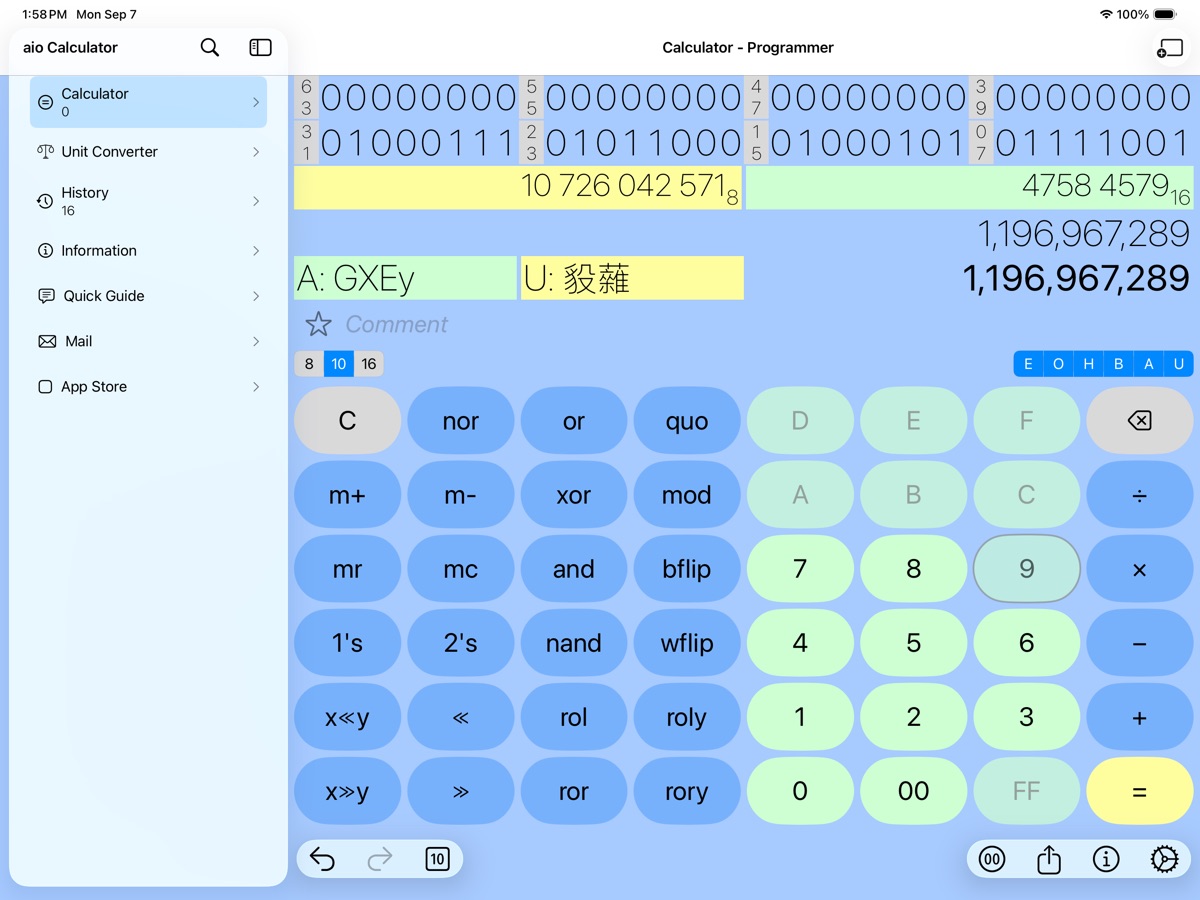Screen dimensions: 1200x900
Task: Tap the divide ÷ key
Action: tap(1139, 495)
